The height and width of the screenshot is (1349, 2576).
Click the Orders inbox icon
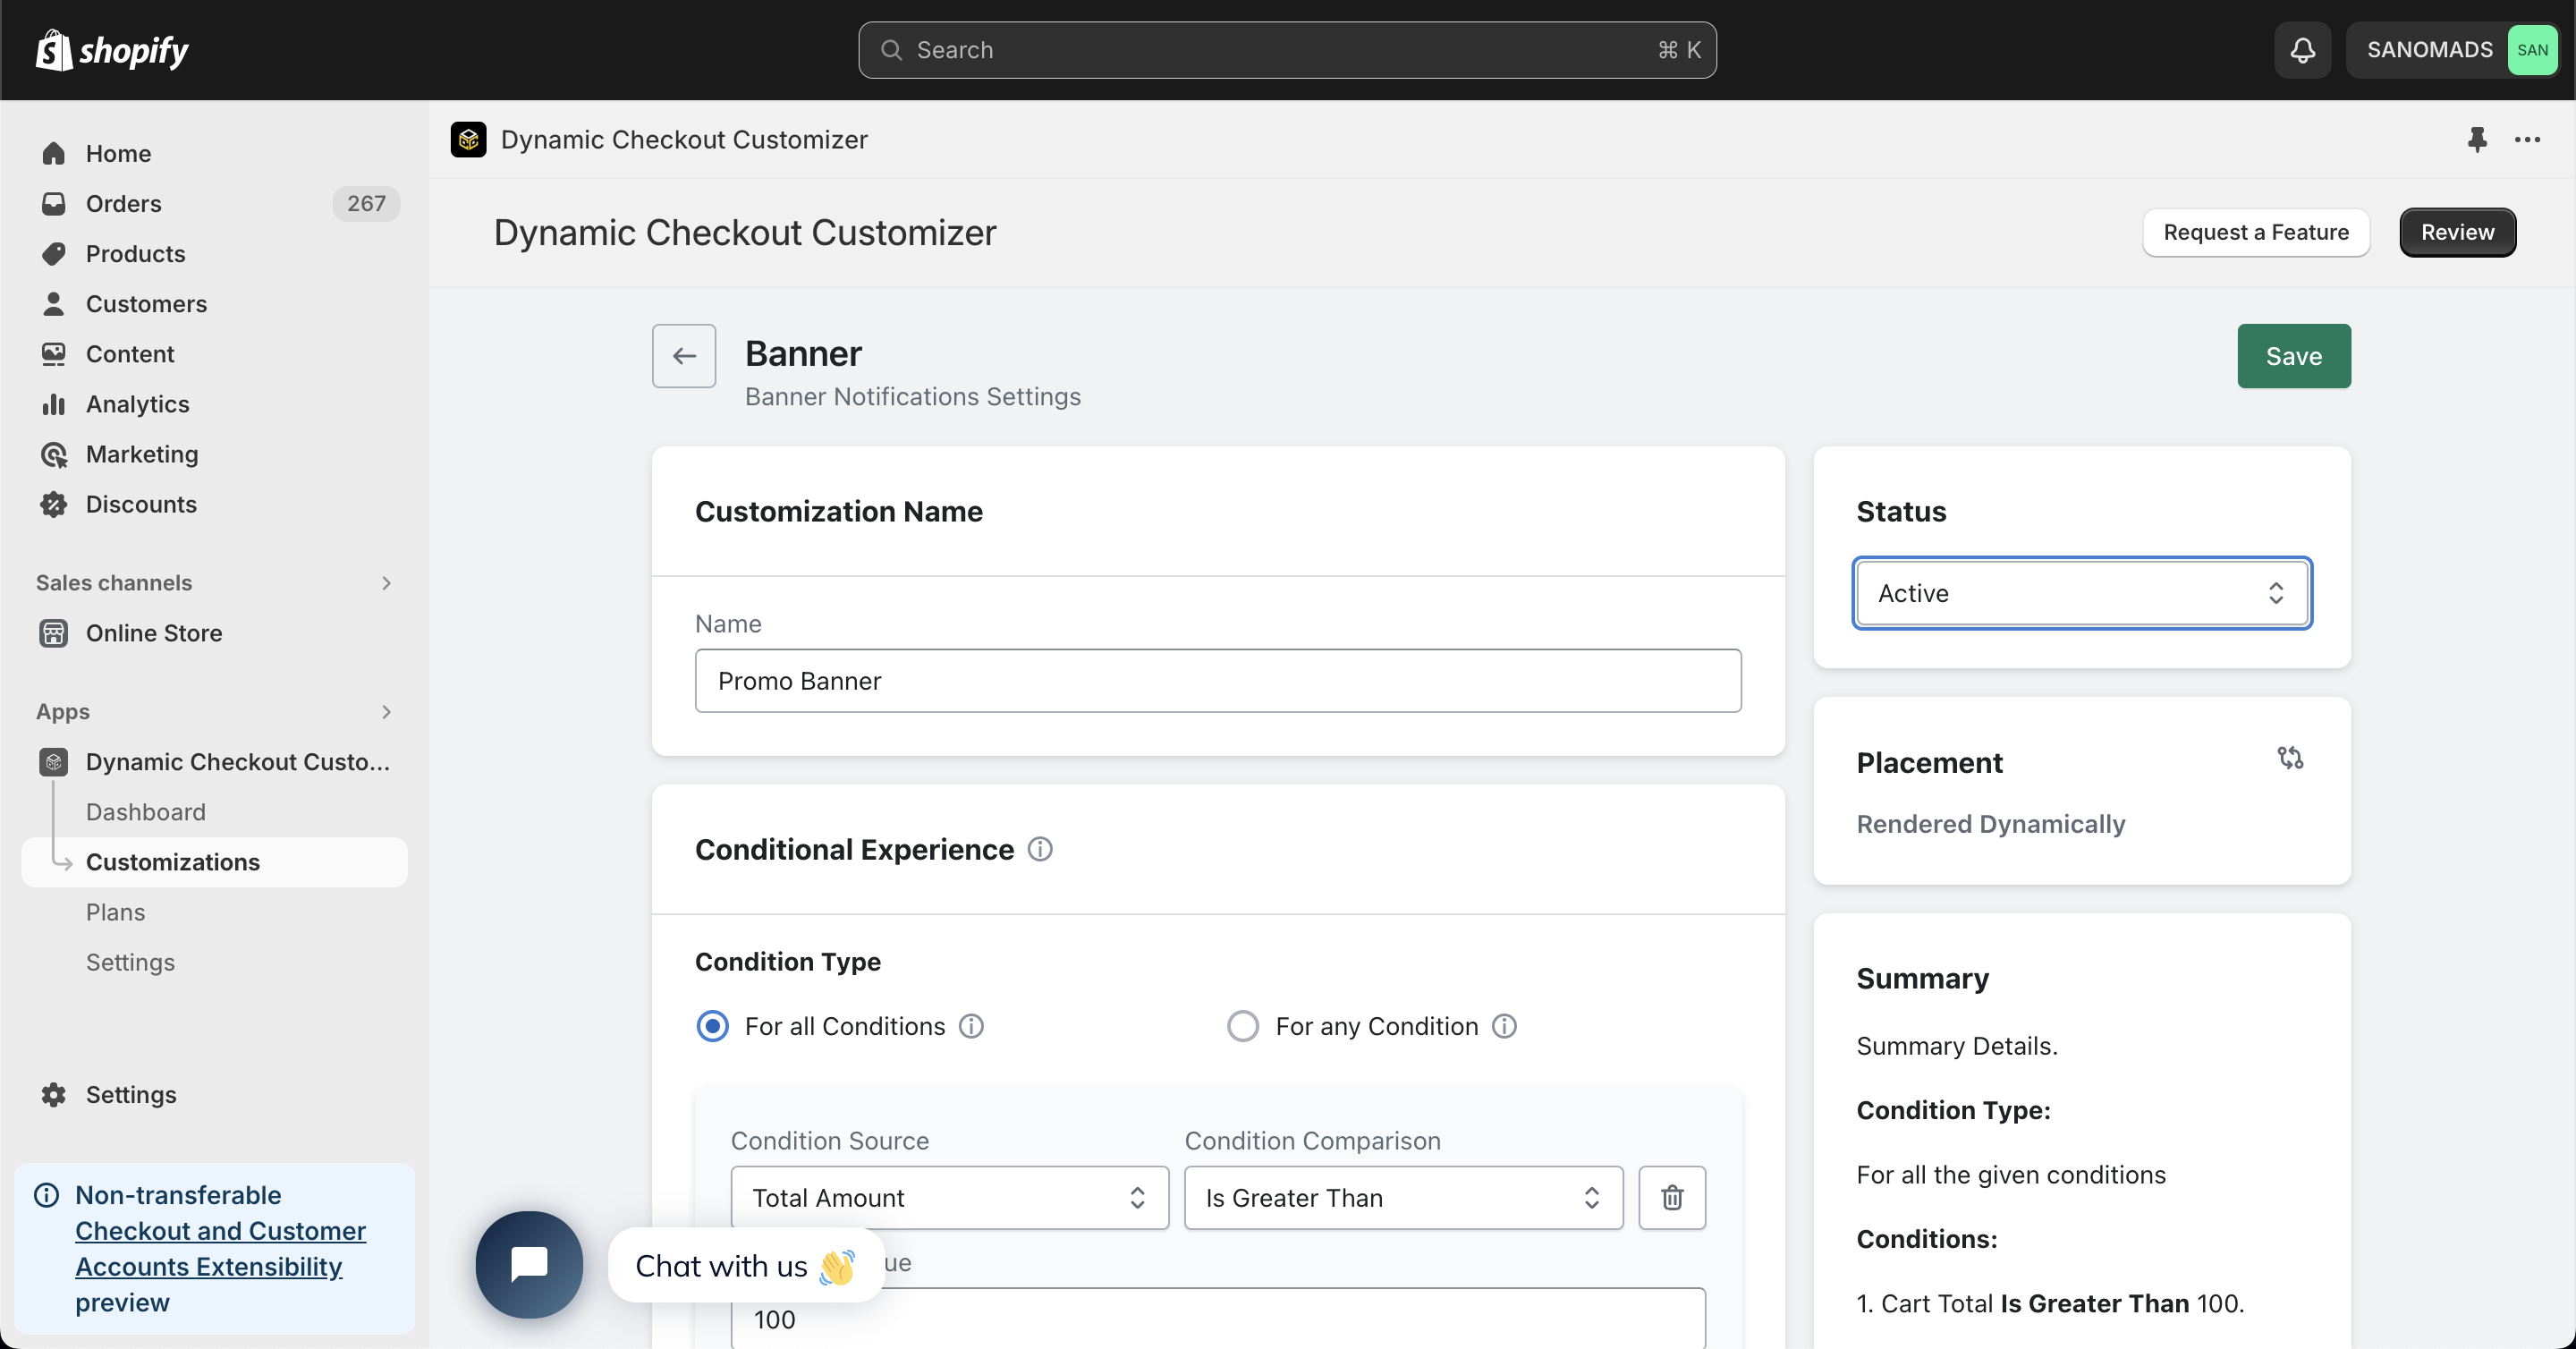click(54, 203)
